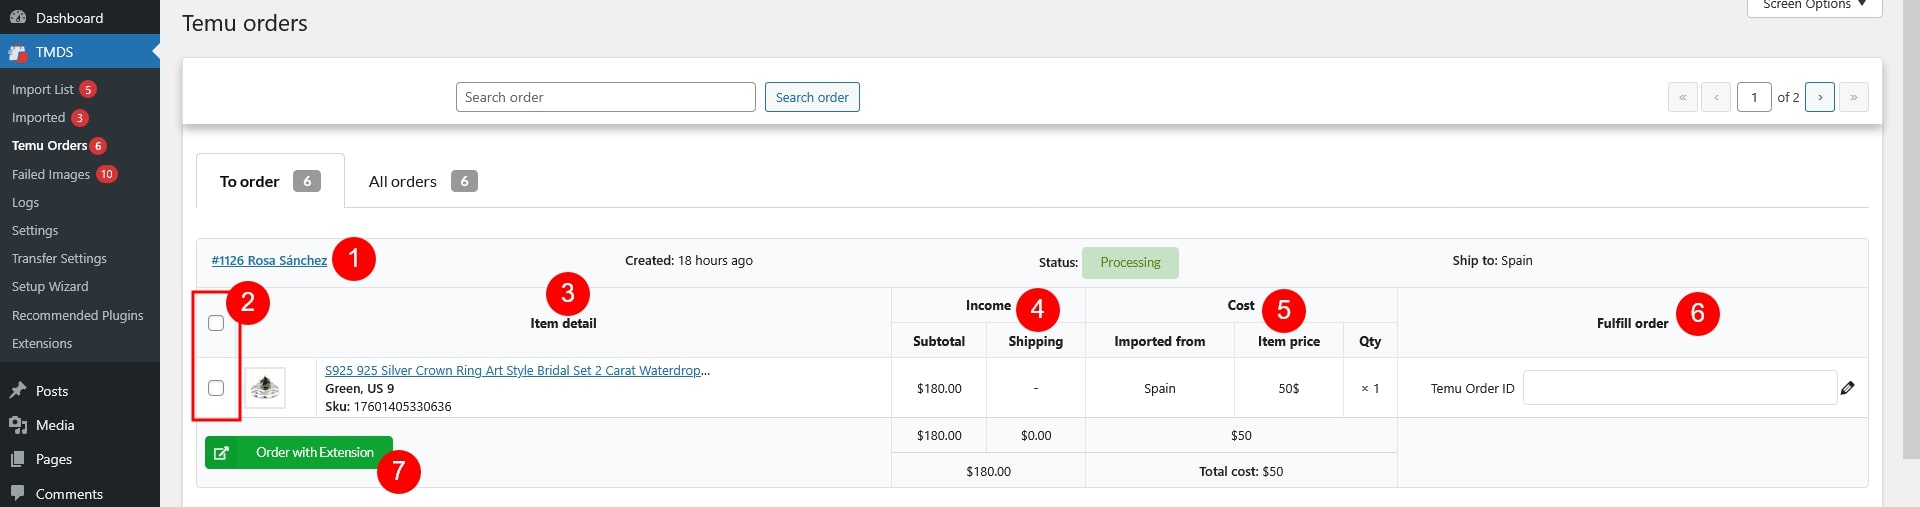Click the Media library icon
This screenshot has height=507, width=1920.
17,425
